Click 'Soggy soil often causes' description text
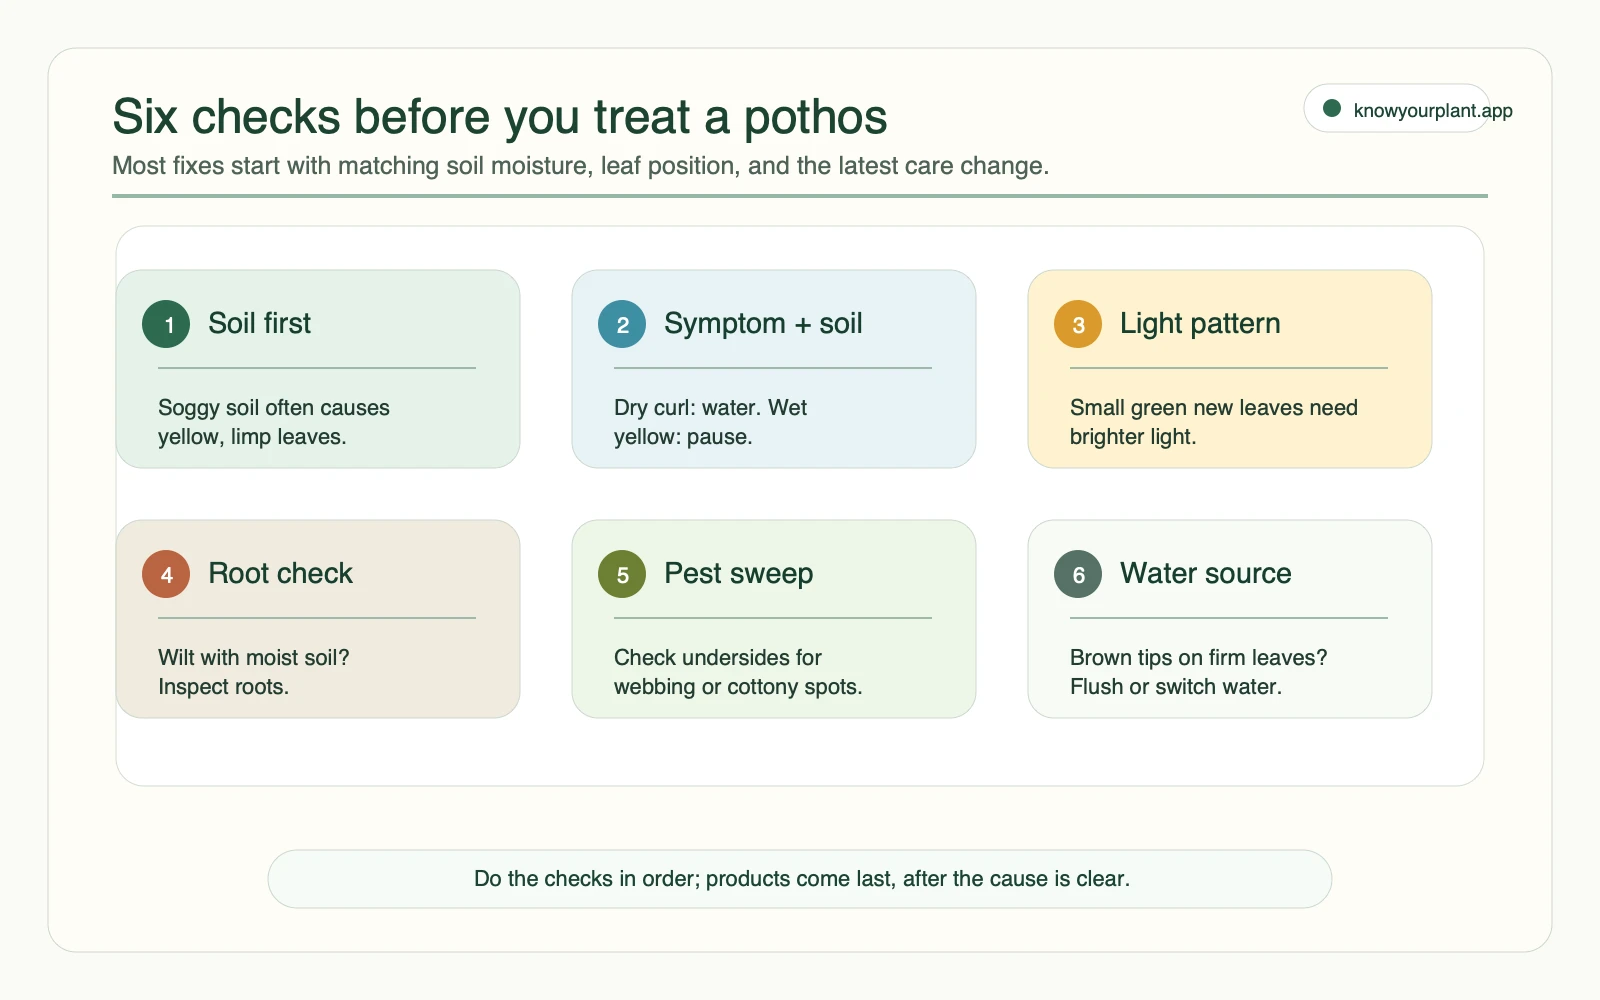 (x=273, y=407)
